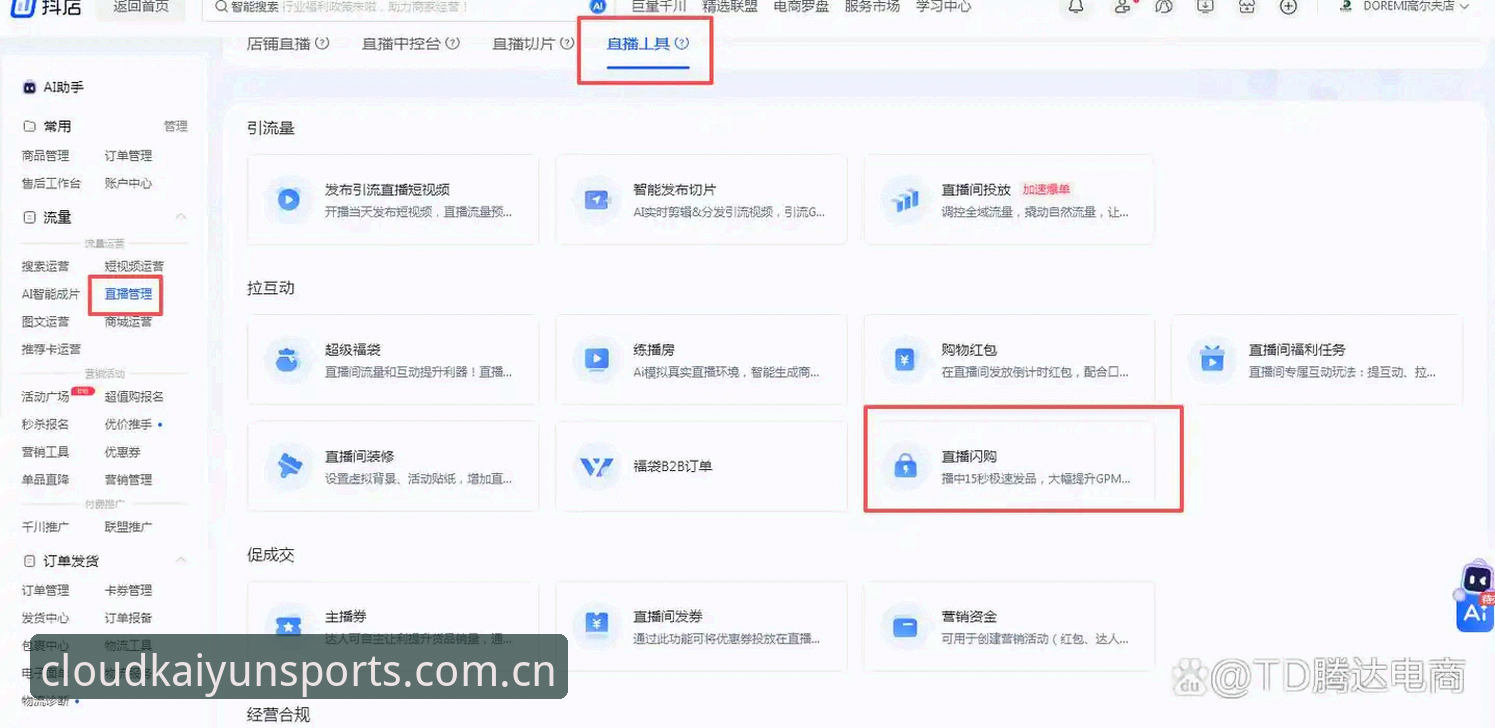The width and height of the screenshot is (1495, 728).
Task: Open the 购物红包 envelope icon
Action: click(906, 359)
